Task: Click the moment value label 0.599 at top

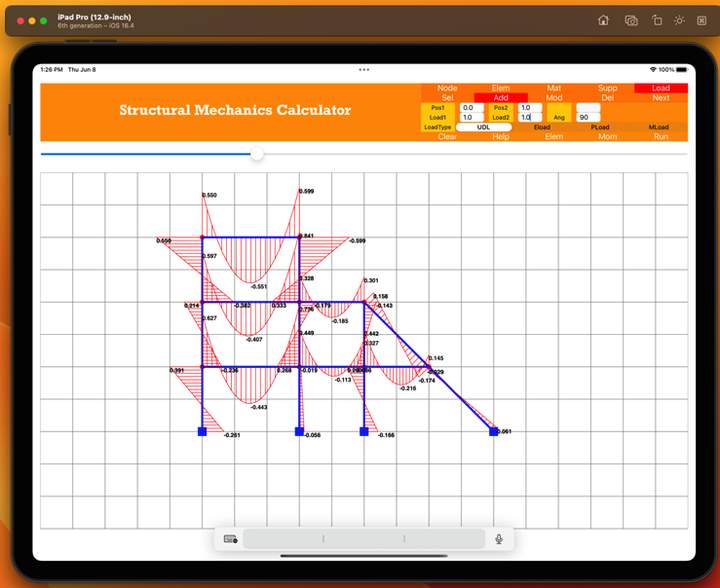Action: 306,191
